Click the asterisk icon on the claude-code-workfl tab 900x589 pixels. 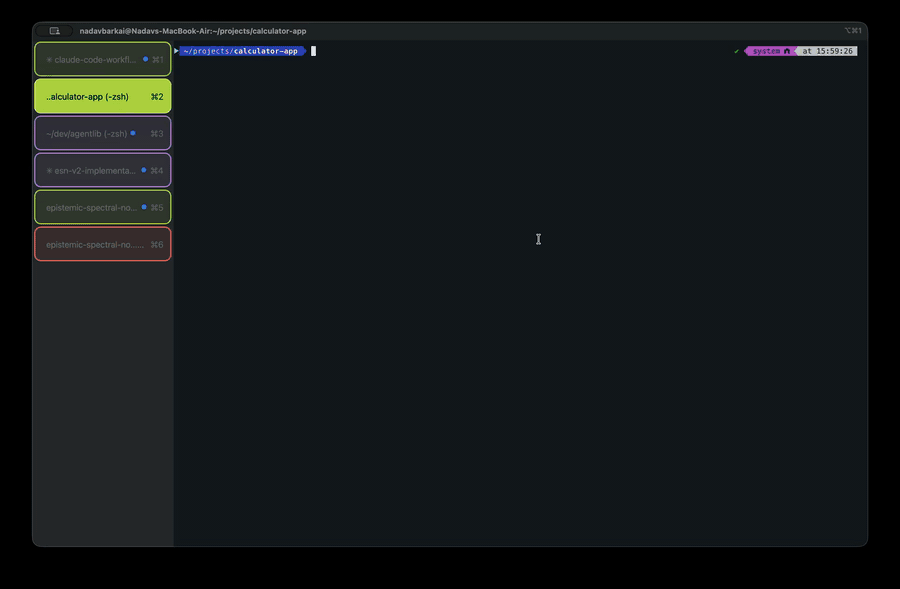click(x=49, y=60)
